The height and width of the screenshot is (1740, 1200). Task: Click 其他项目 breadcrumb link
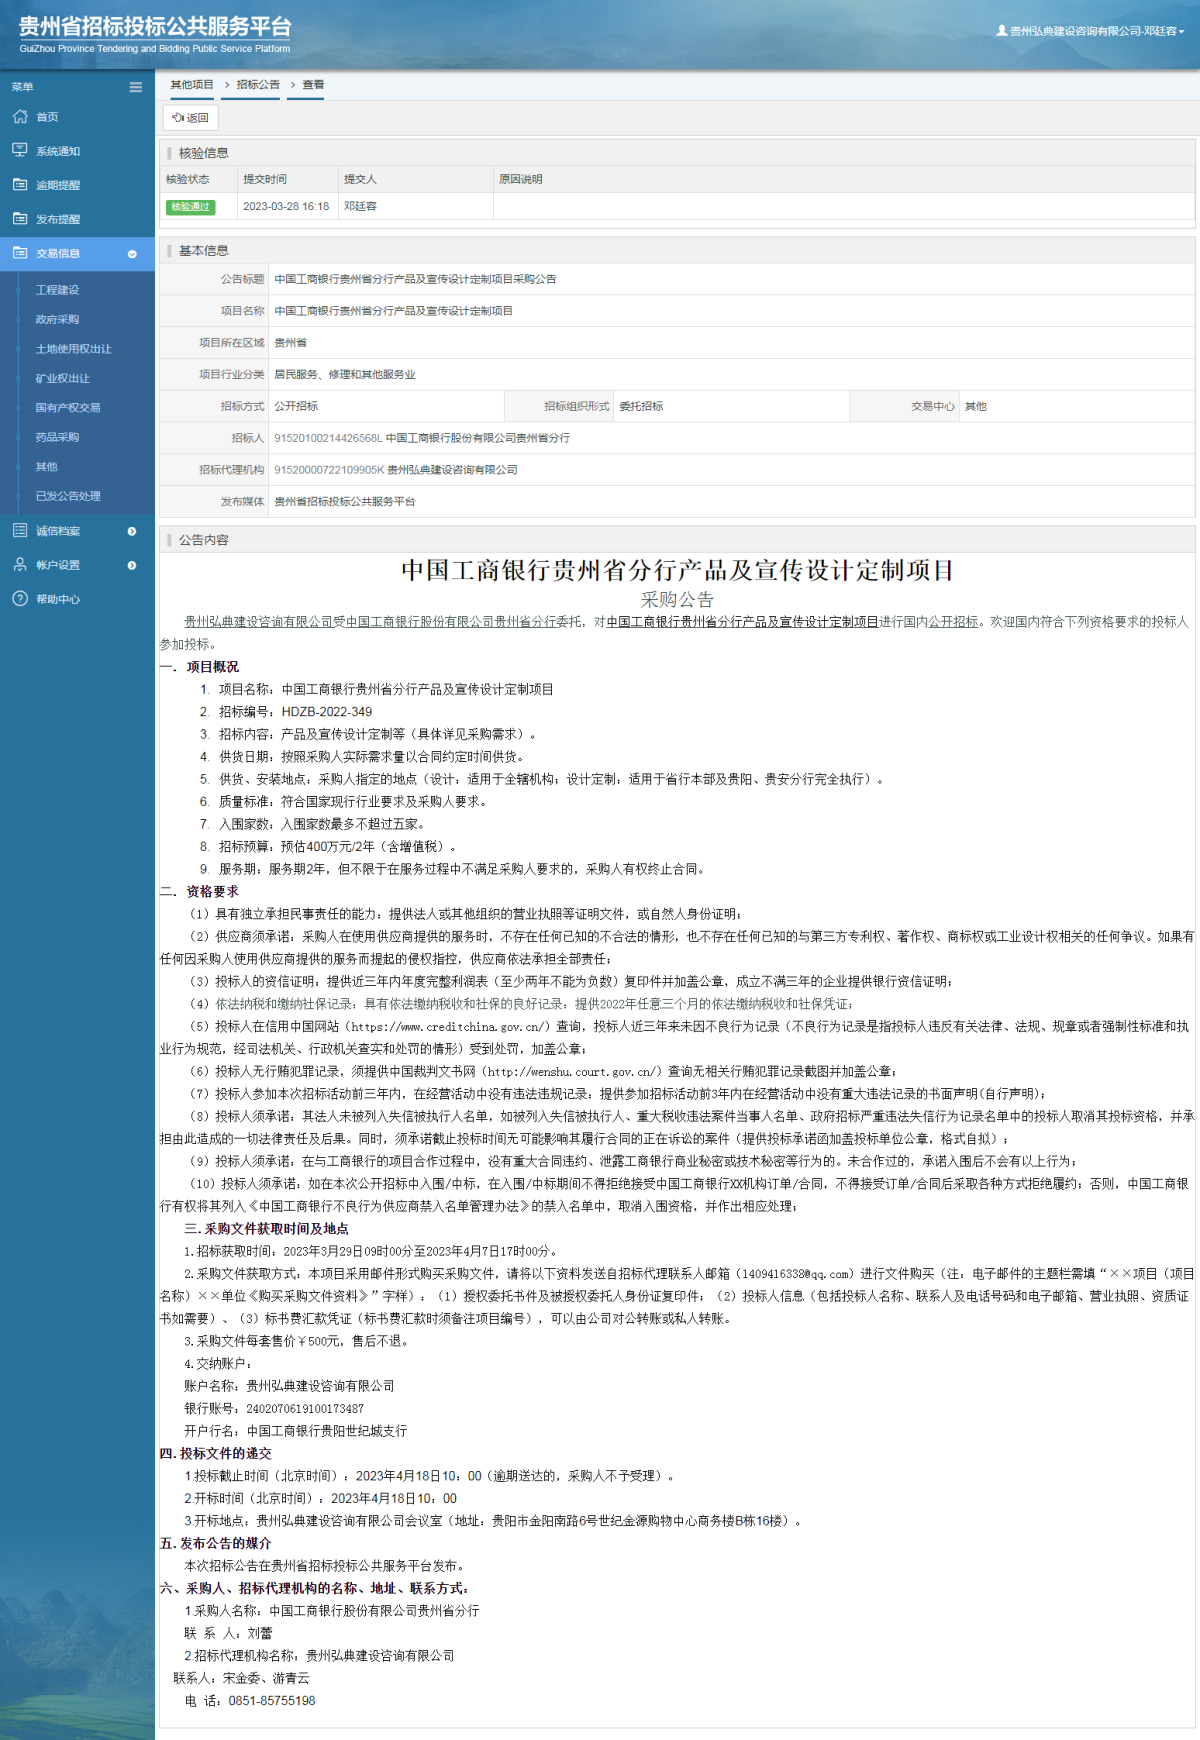tap(192, 85)
